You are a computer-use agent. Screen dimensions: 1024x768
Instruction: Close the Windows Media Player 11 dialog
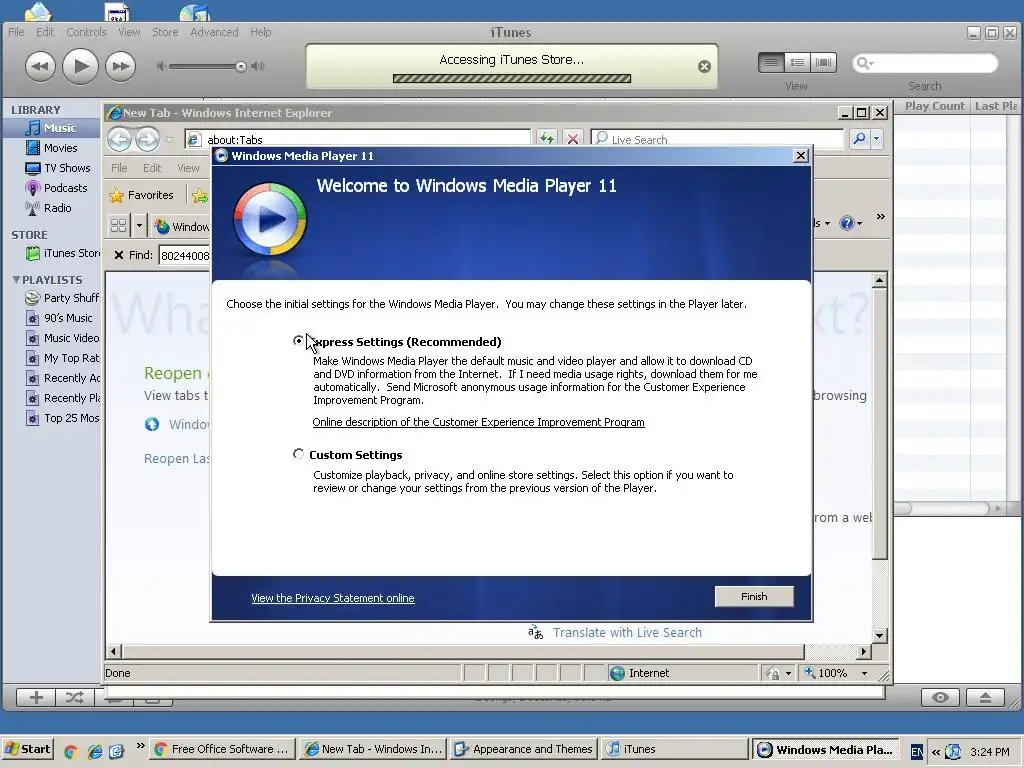801,155
